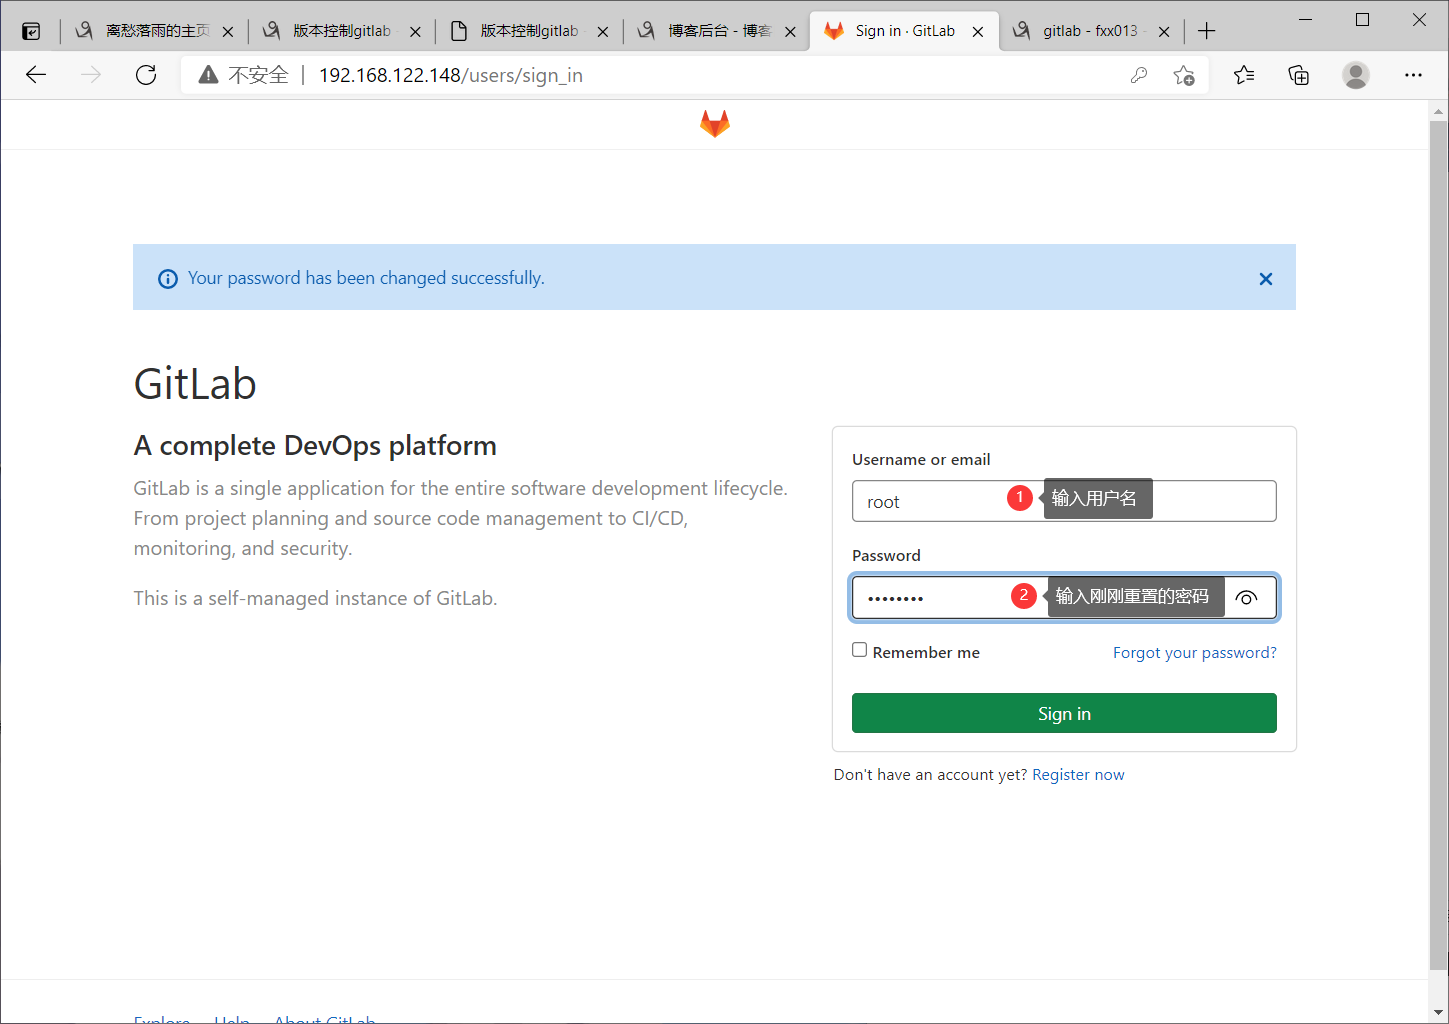Dismiss the password changed alert
Viewport: 1449px width, 1024px height.
coord(1266,279)
